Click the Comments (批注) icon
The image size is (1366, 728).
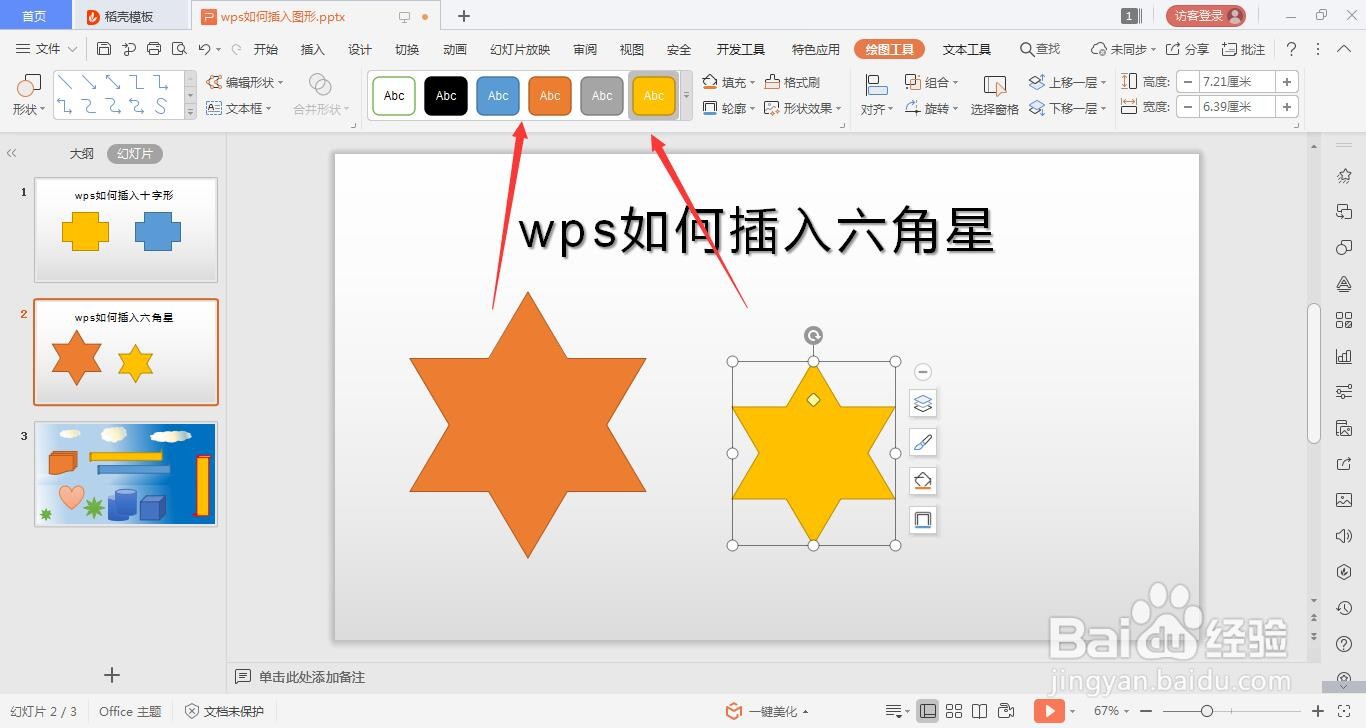tap(1243, 49)
